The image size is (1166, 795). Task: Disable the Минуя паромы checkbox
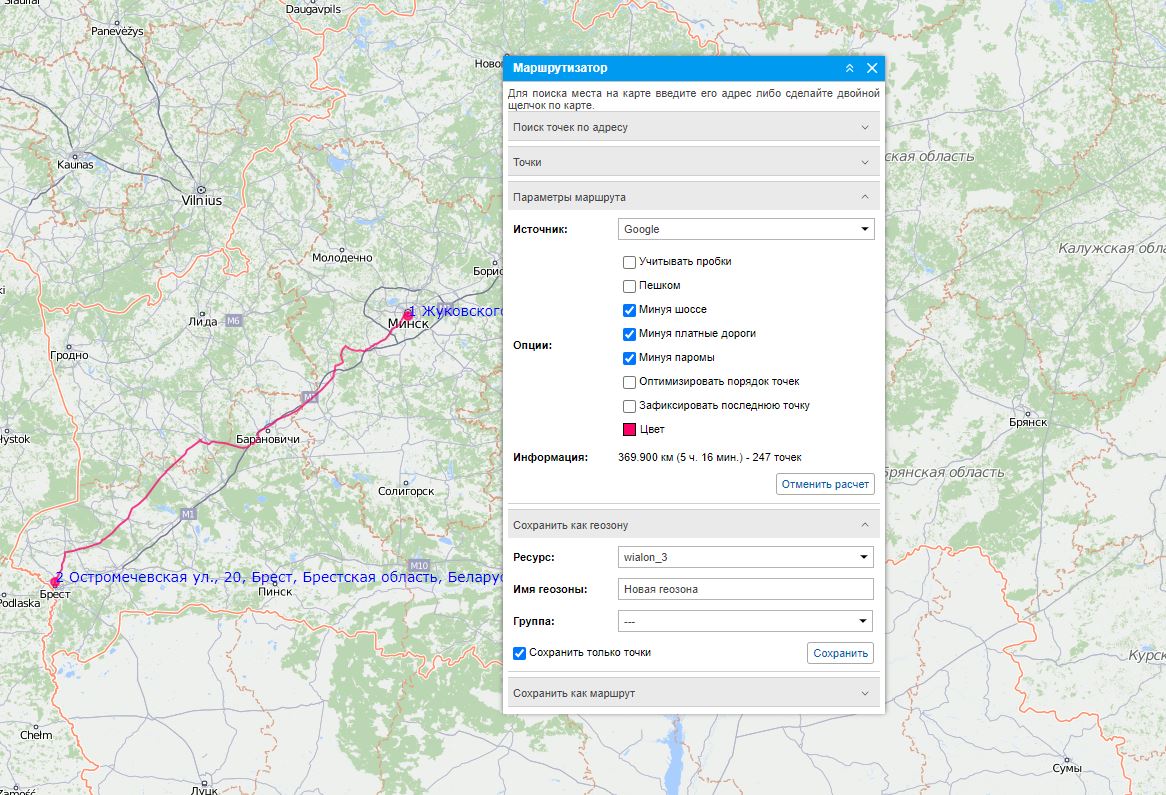pos(629,358)
